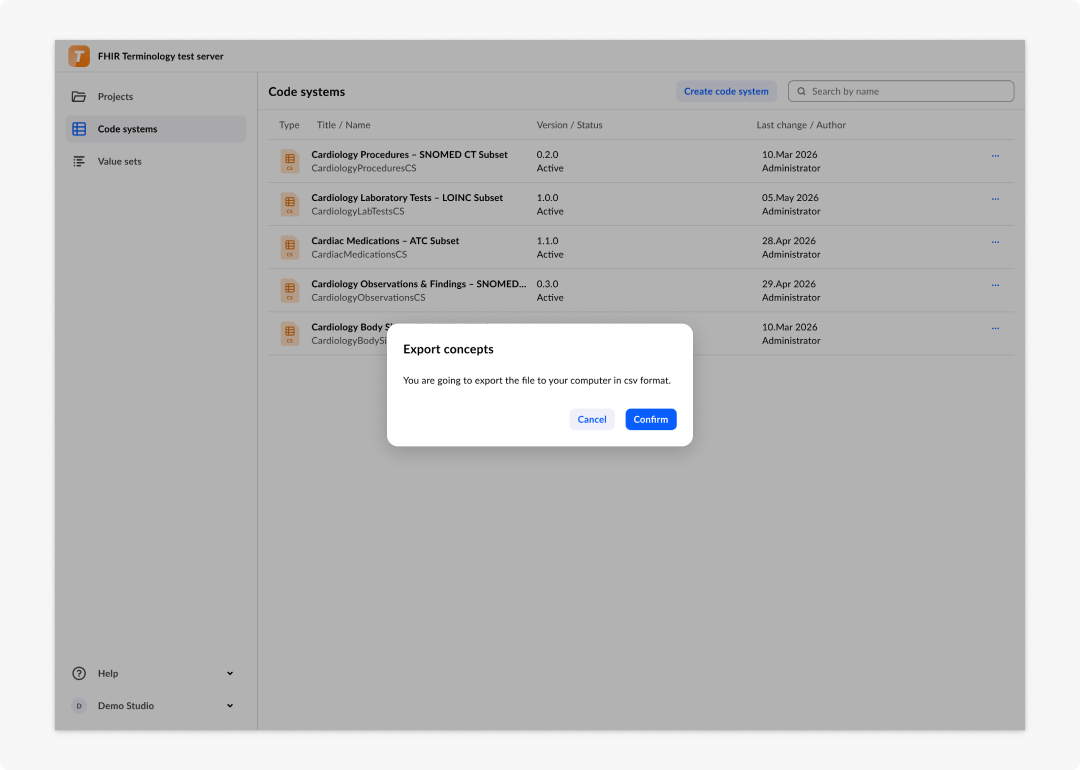Focus the Search by name field
Viewport: 1080px width, 770px height.
[900, 91]
